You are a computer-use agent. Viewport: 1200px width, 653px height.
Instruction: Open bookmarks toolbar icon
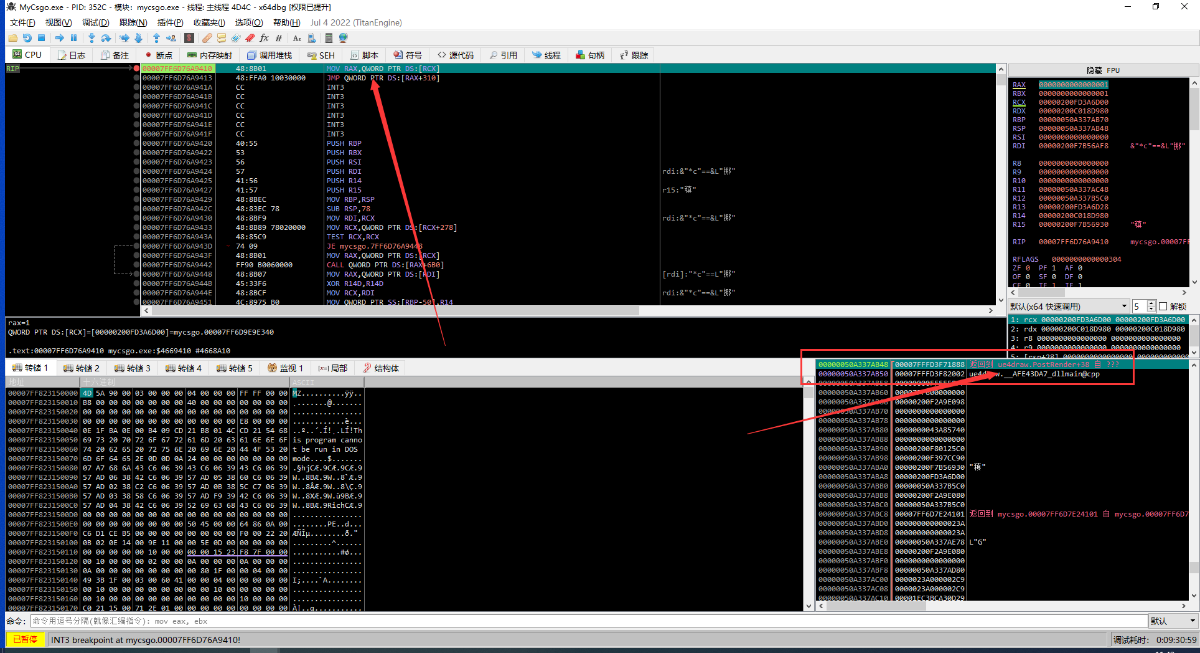(x=250, y=37)
